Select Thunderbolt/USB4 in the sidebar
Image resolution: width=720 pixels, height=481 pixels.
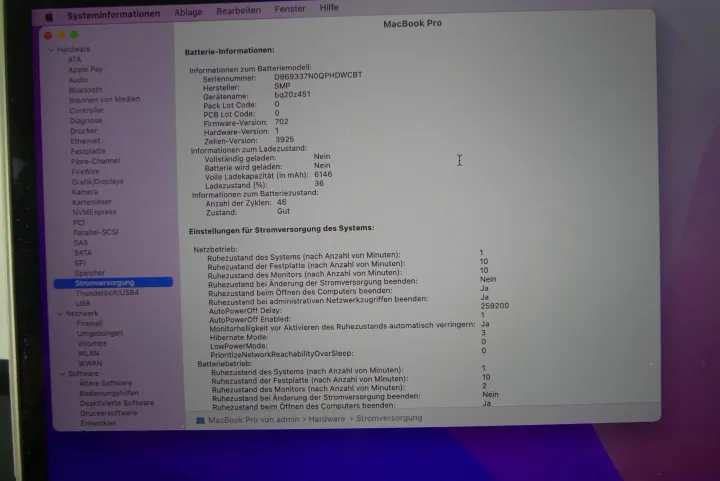tap(107, 293)
